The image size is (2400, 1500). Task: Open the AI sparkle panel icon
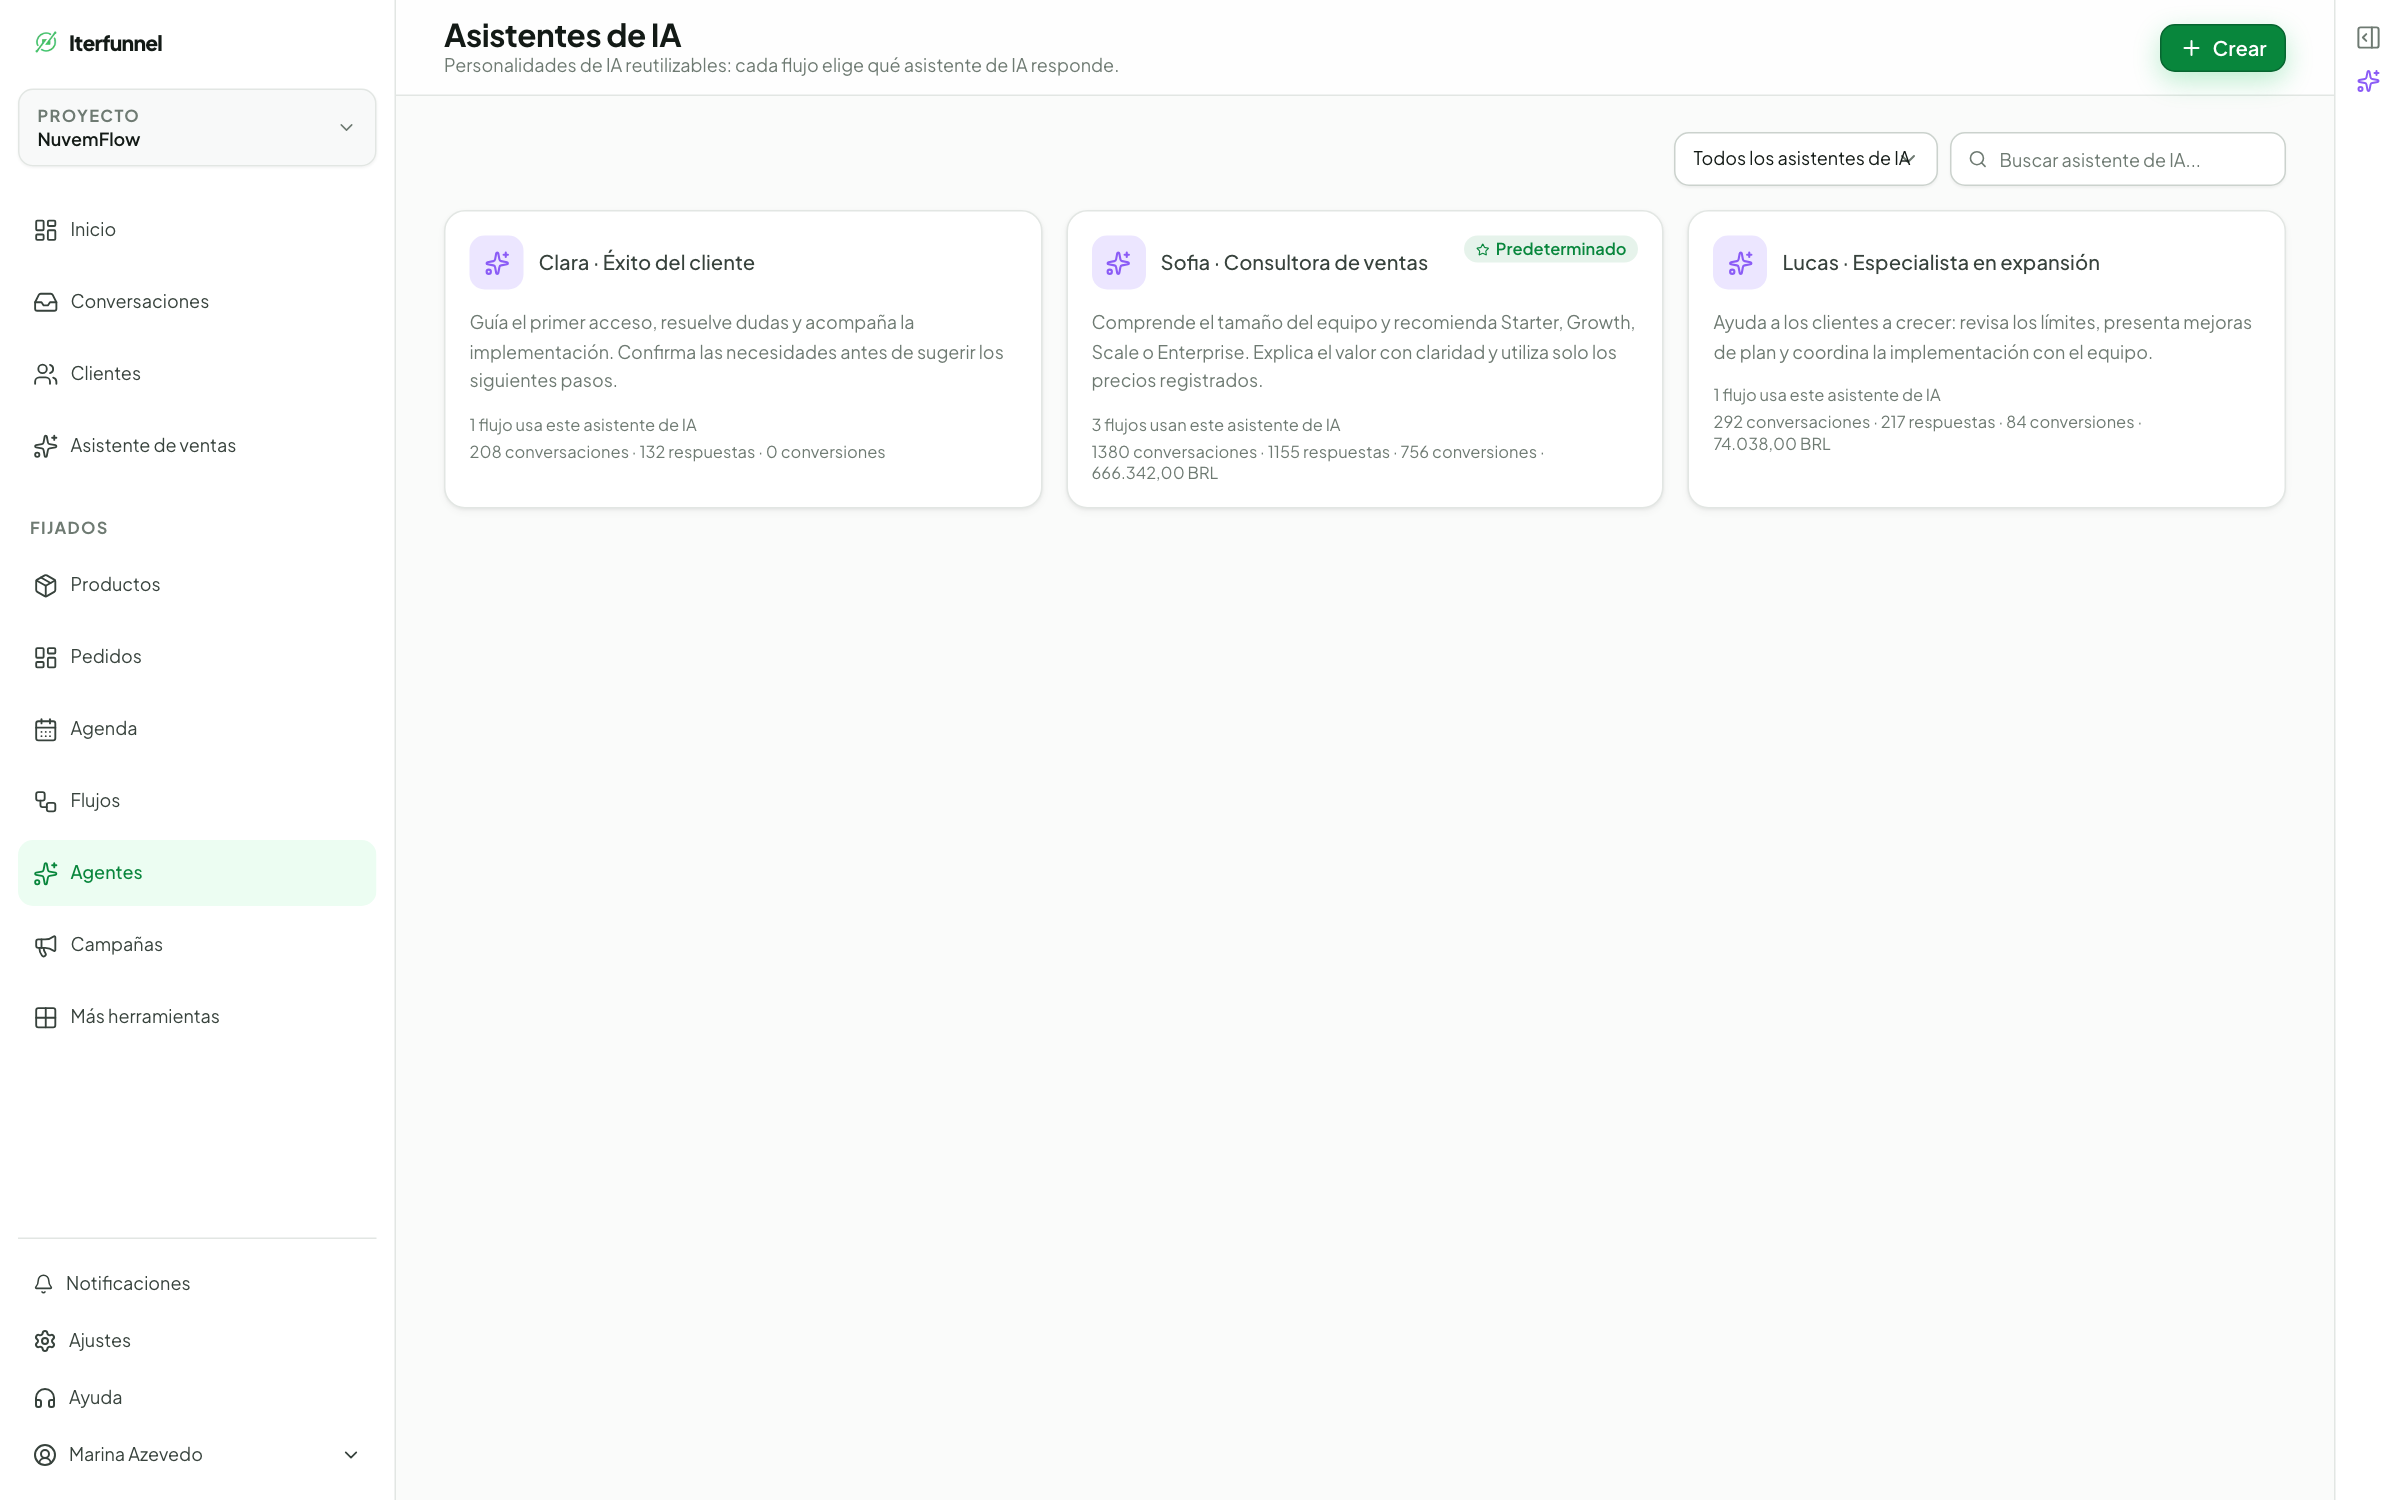(2368, 81)
